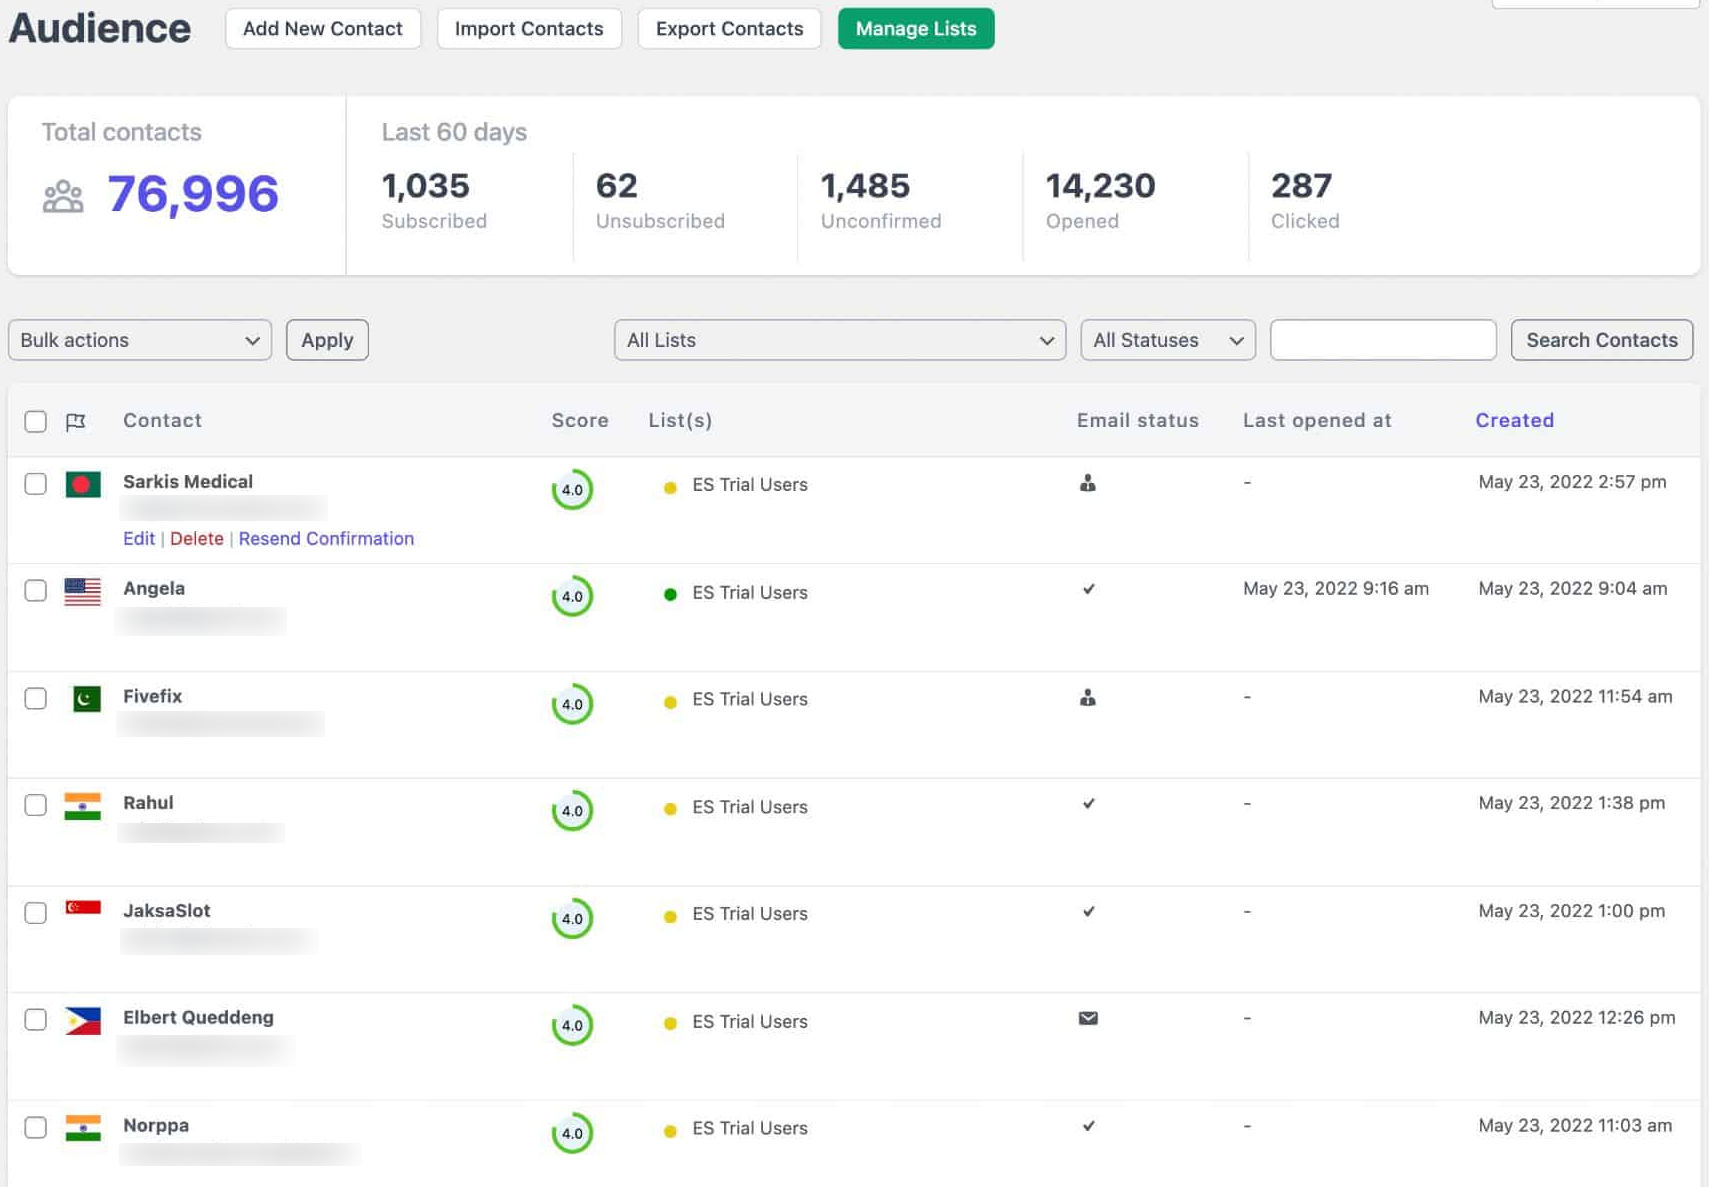
Task: Click Resend Confirmation for Sarkis Medical
Action: pyautogui.click(x=326, y=538)
